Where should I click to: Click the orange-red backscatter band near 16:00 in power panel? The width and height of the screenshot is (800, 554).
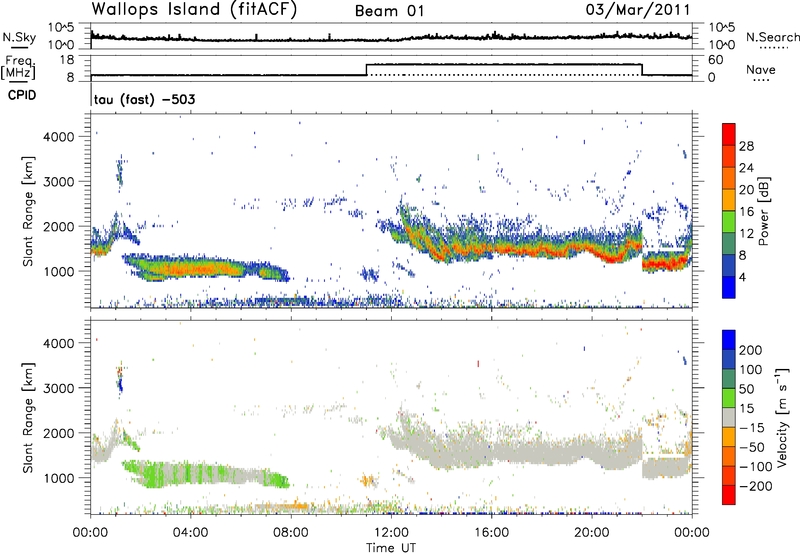pyautogui.click(x=491, y=248)
